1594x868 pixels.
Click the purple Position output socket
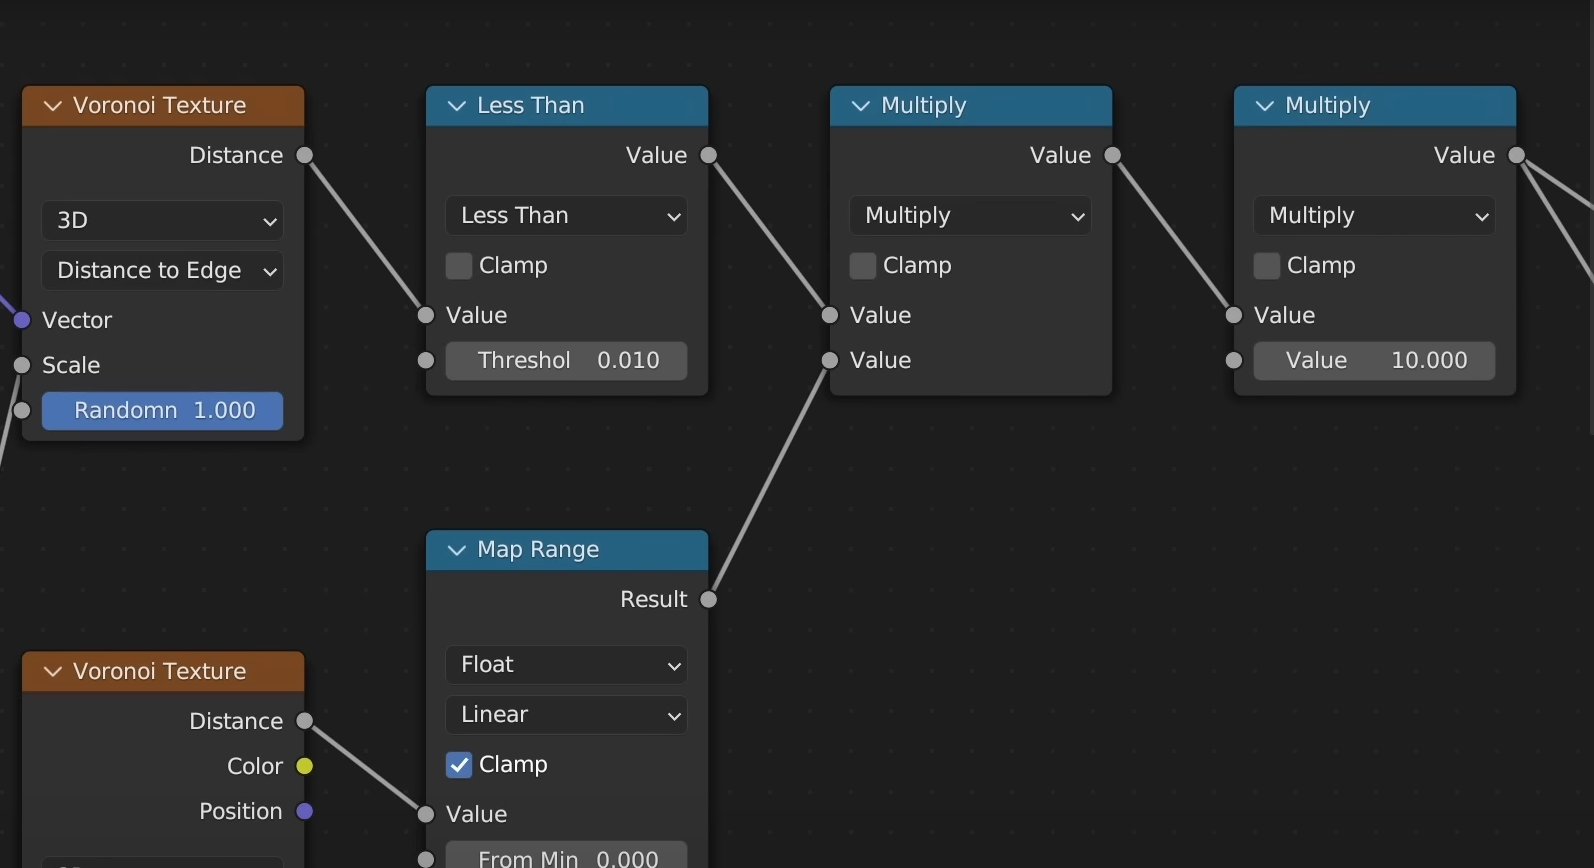[305, 811]
